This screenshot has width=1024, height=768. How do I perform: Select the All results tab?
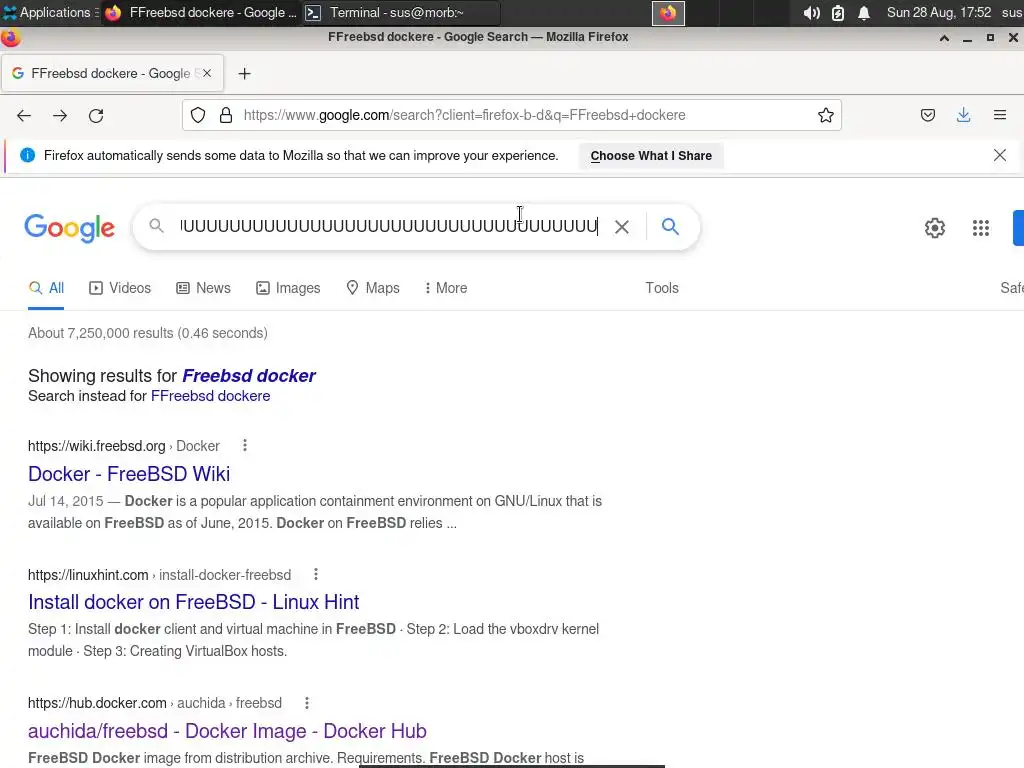pyautogui.click(x=46, y=288)
